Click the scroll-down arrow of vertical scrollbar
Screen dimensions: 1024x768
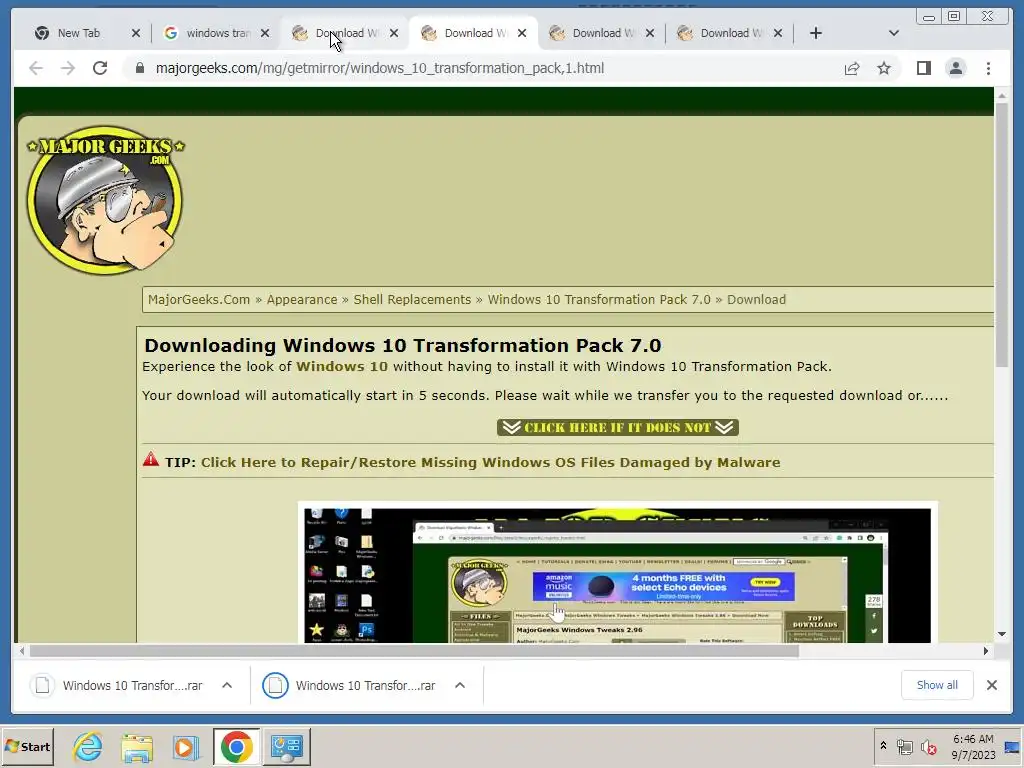(1002, 634)
